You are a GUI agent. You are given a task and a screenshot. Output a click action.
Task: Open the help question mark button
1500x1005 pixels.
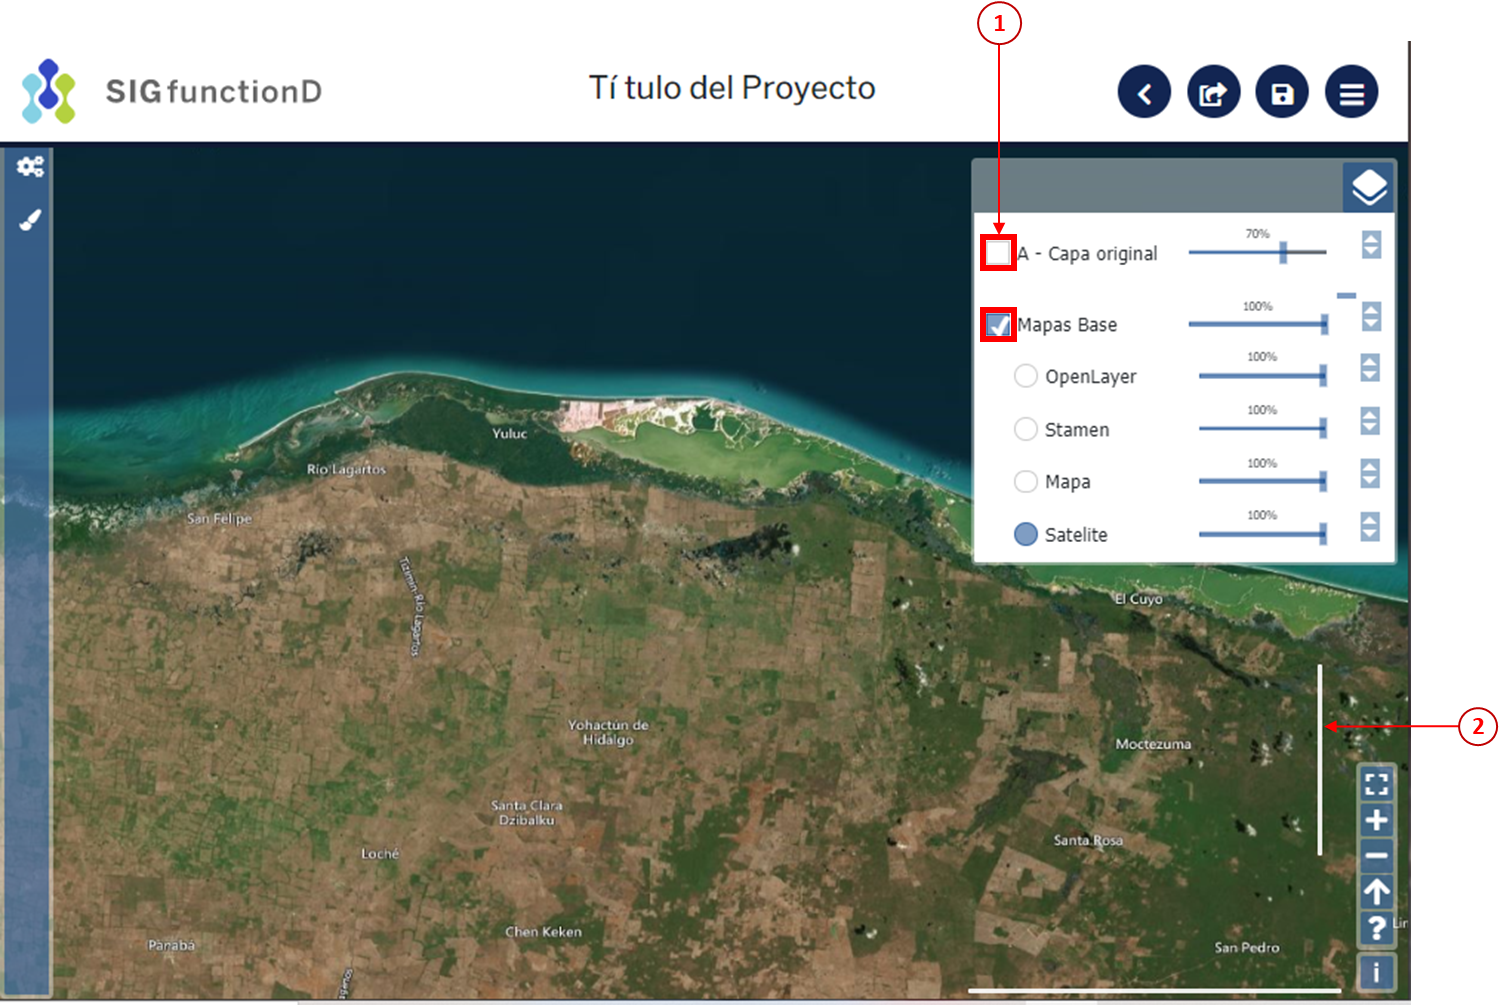(1376, 928)
